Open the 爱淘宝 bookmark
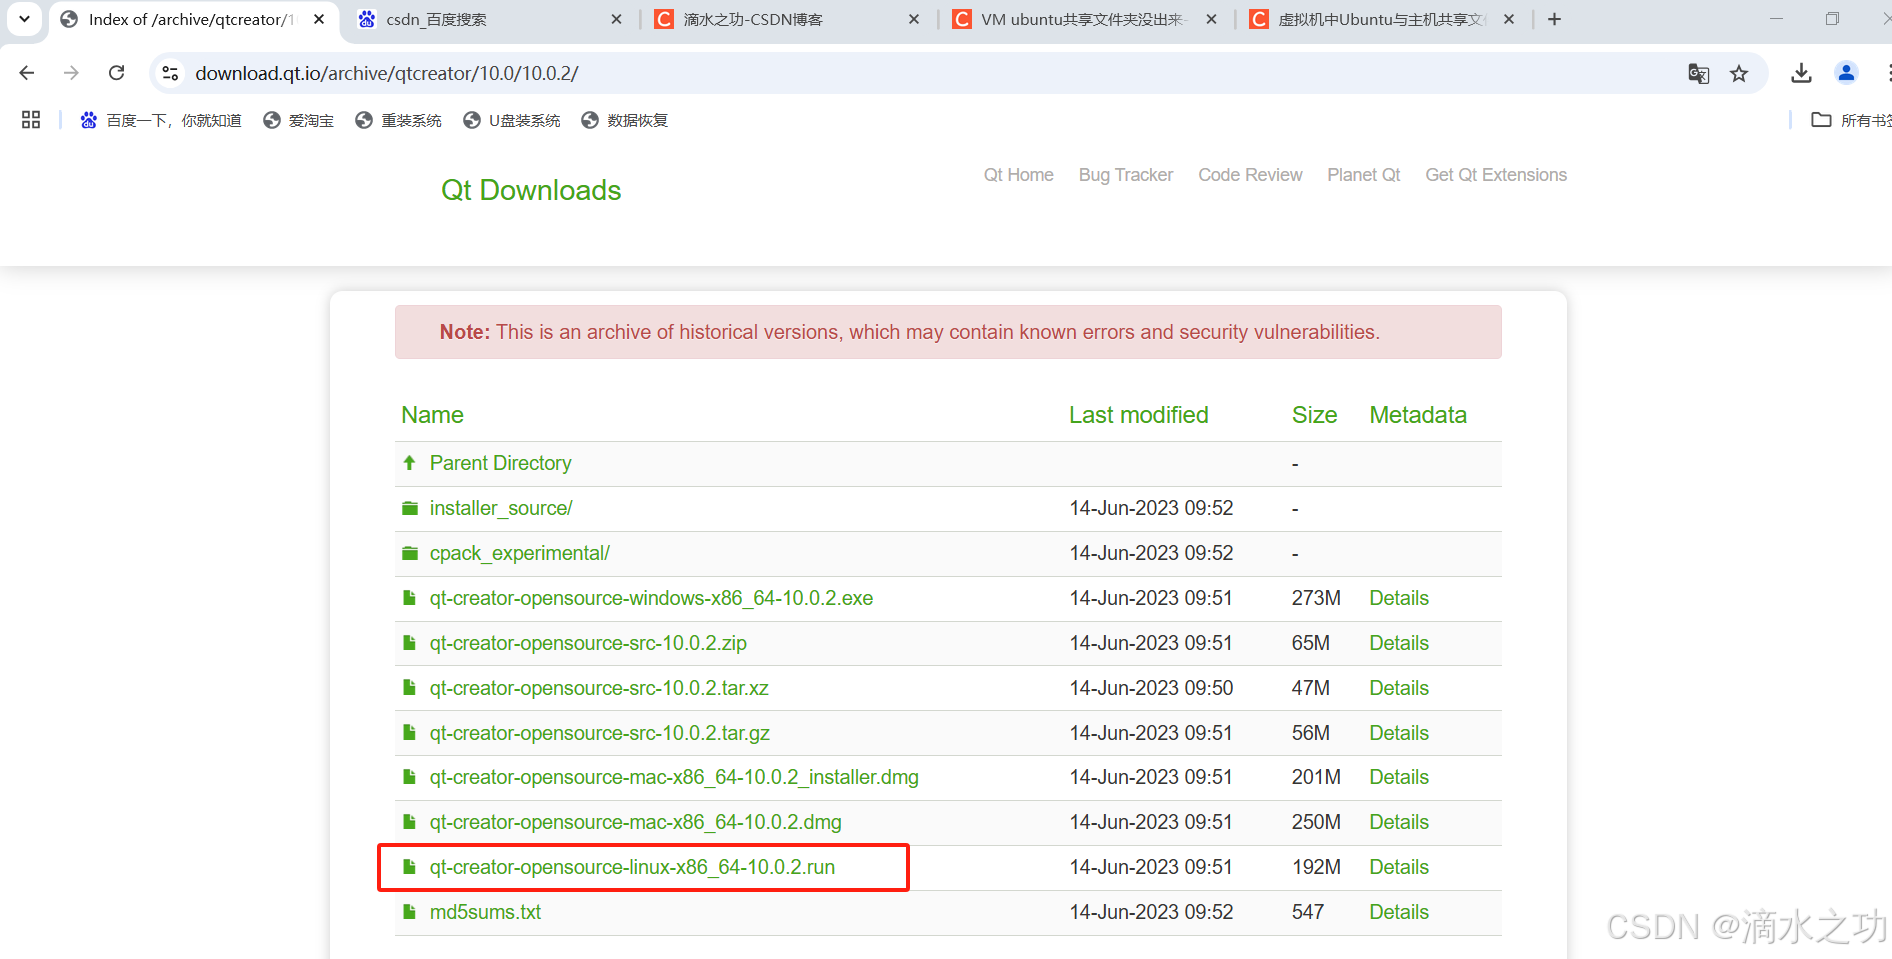This screenshot has width=1892, height=959. pos(299,120)
